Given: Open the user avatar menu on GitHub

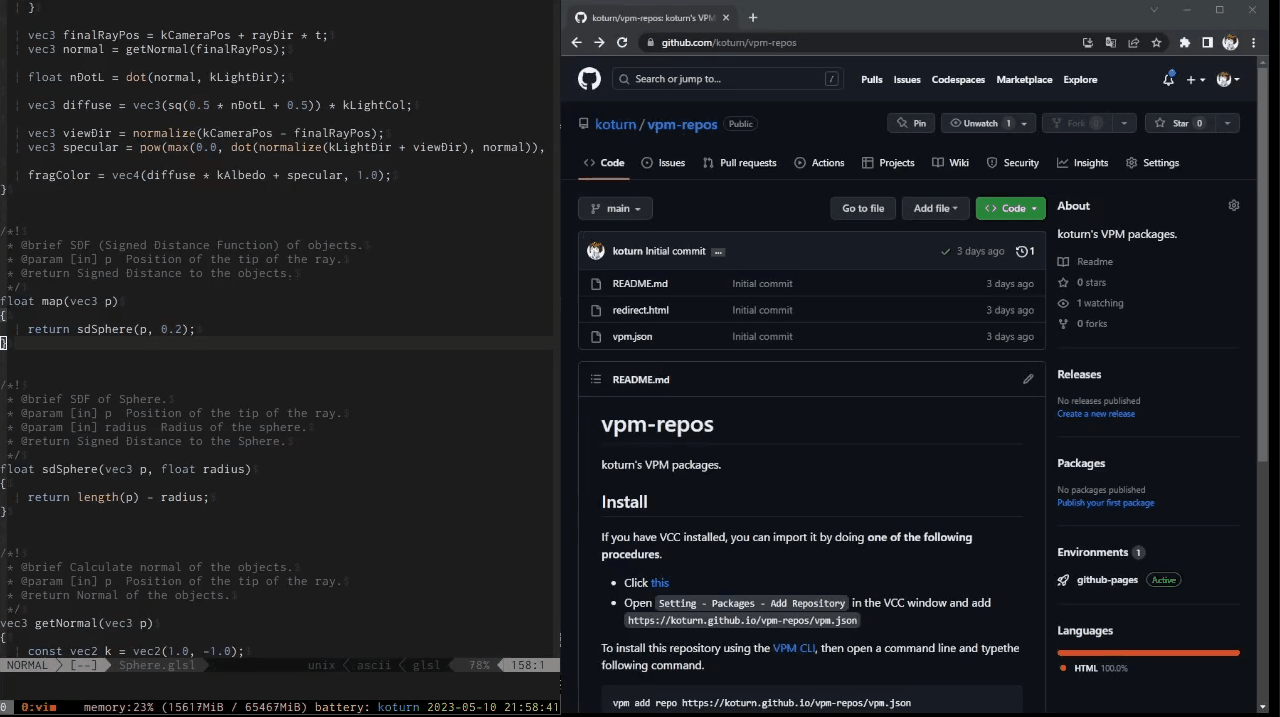Looking at the screenshot, I should click(x=1228, y=79).
